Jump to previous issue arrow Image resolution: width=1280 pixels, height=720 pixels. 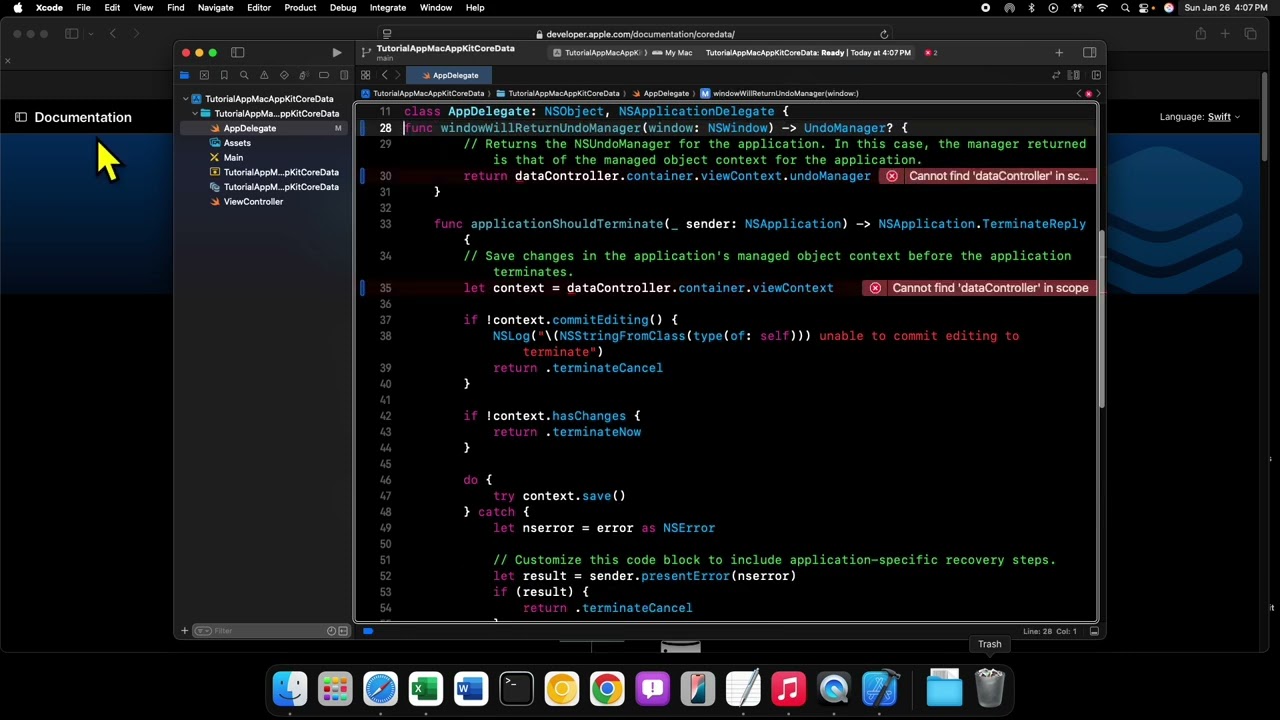(x=1079, y=93)
